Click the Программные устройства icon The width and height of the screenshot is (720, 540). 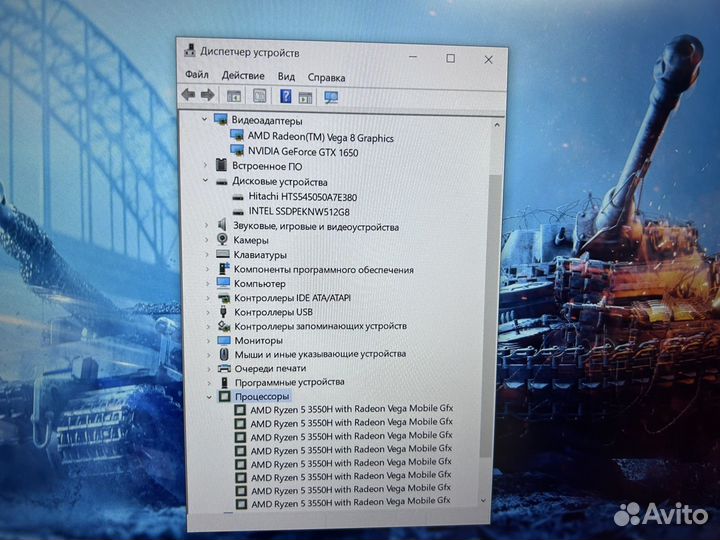(225, 382)
